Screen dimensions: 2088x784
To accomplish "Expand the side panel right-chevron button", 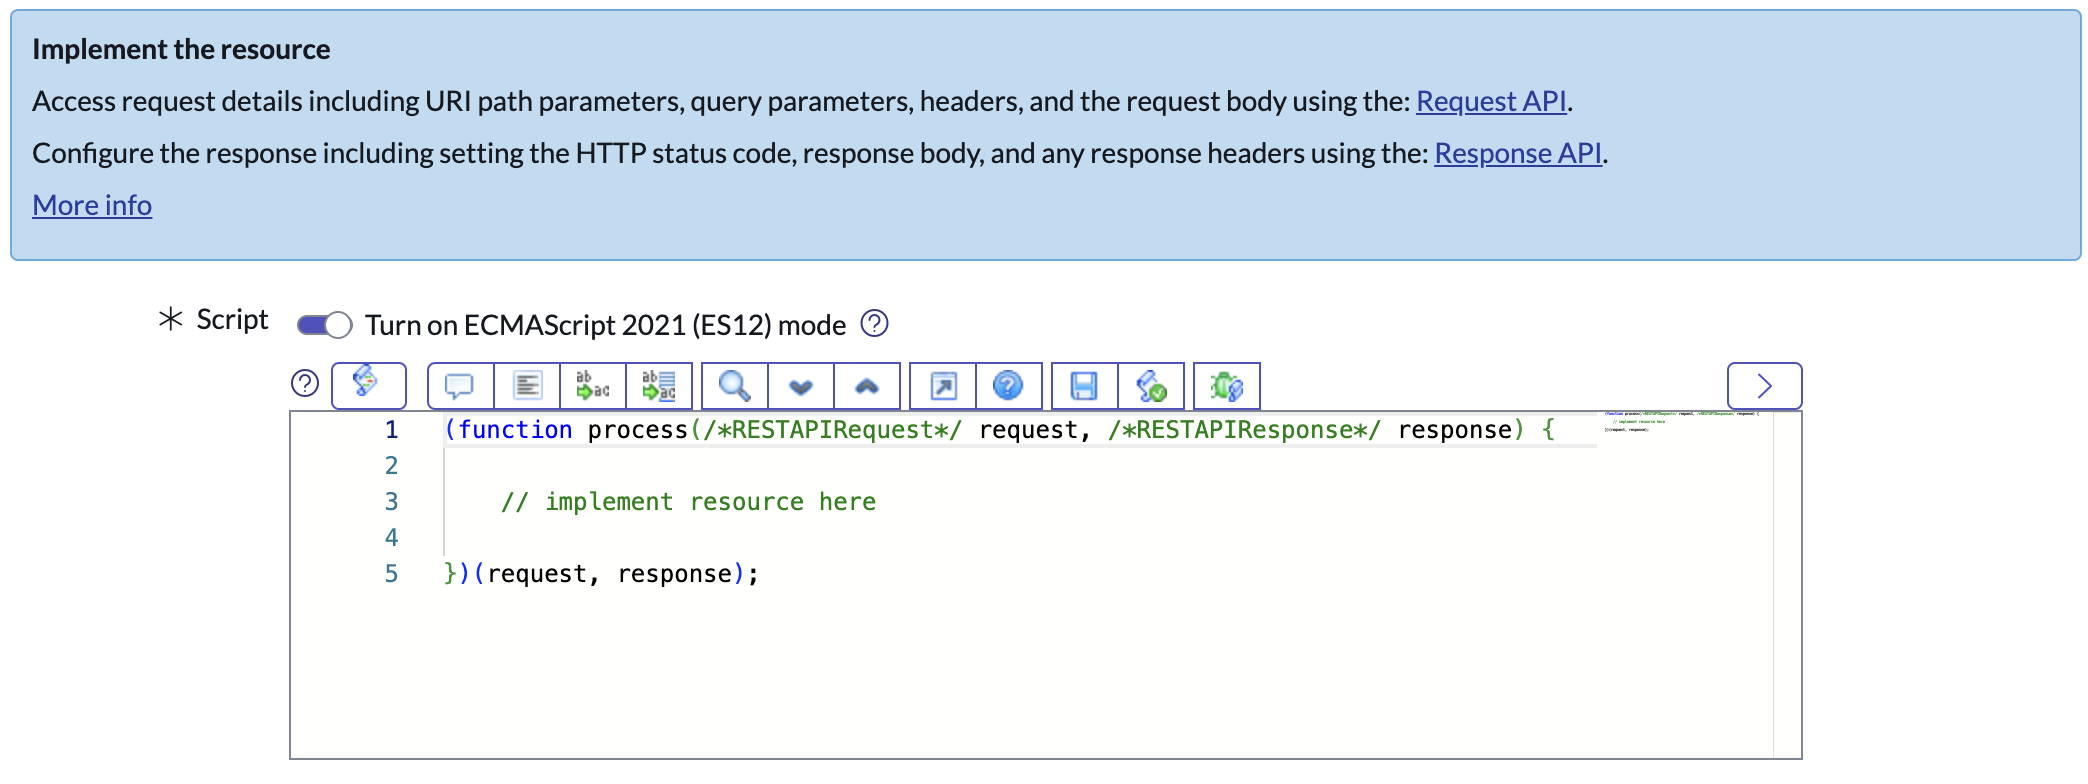I will (x=1765, y=386).
